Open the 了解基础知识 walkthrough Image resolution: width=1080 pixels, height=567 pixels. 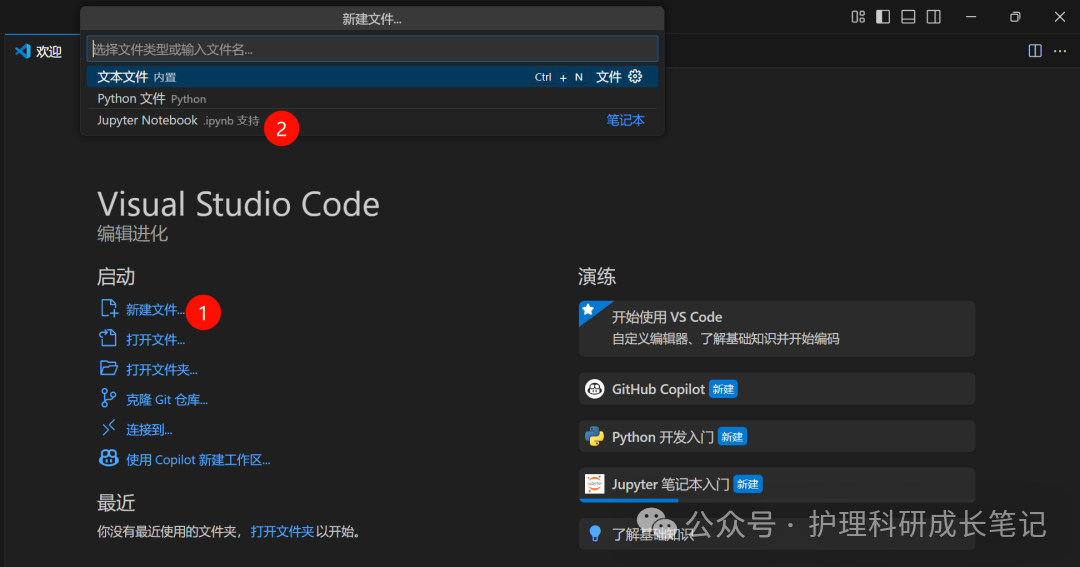pyautogui.click(x=777, y=534)
